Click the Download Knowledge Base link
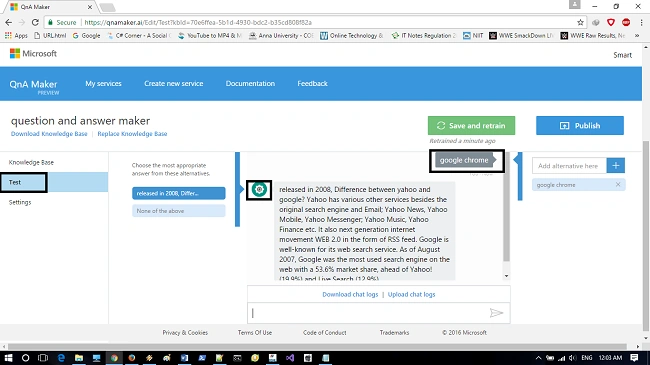Viewport: 650px width, 365px height. pyautogui.click(x=49, y=134)
